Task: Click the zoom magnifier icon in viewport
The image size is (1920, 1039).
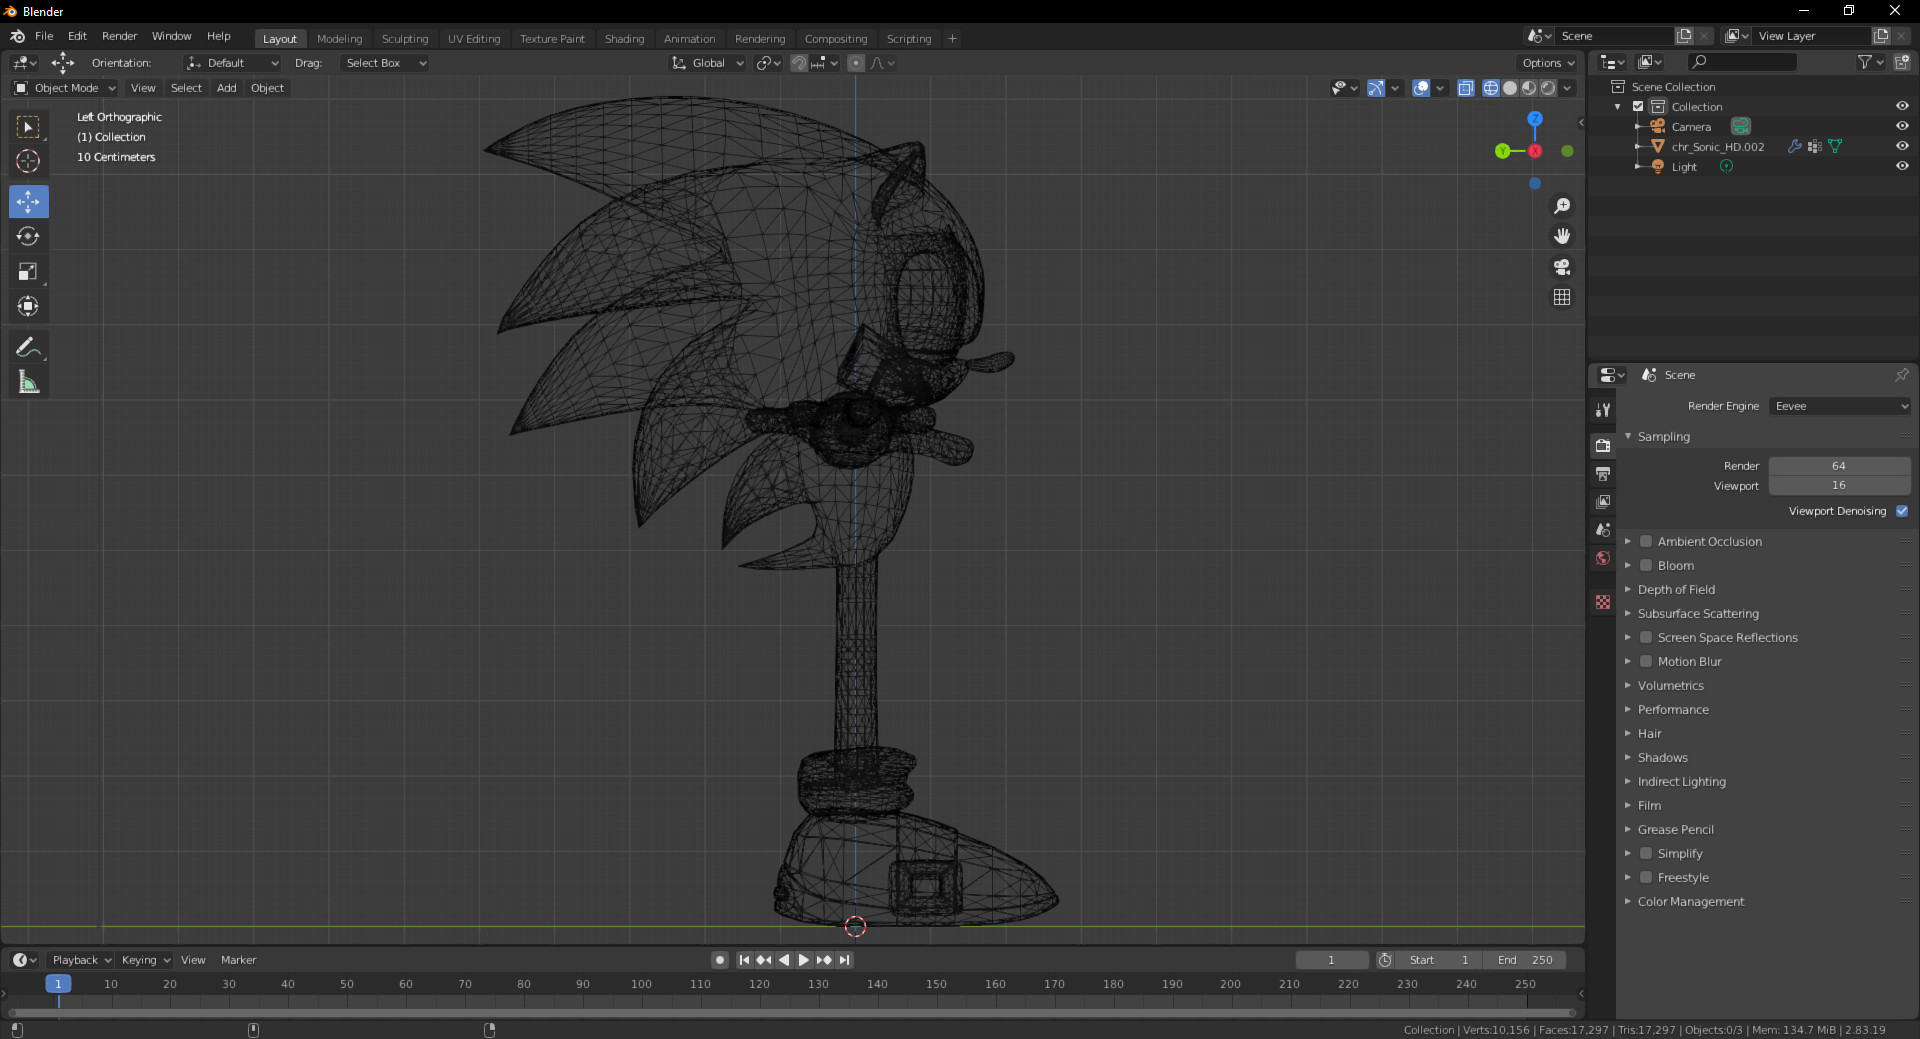Action: [1563, 206]
